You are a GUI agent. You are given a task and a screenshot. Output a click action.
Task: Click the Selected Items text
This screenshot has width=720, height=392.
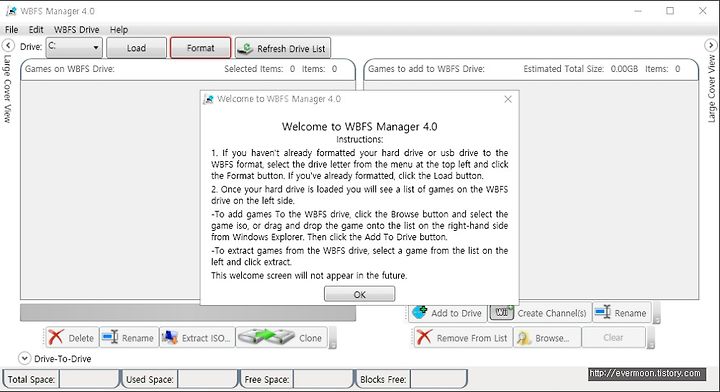(x=259, y=69)
